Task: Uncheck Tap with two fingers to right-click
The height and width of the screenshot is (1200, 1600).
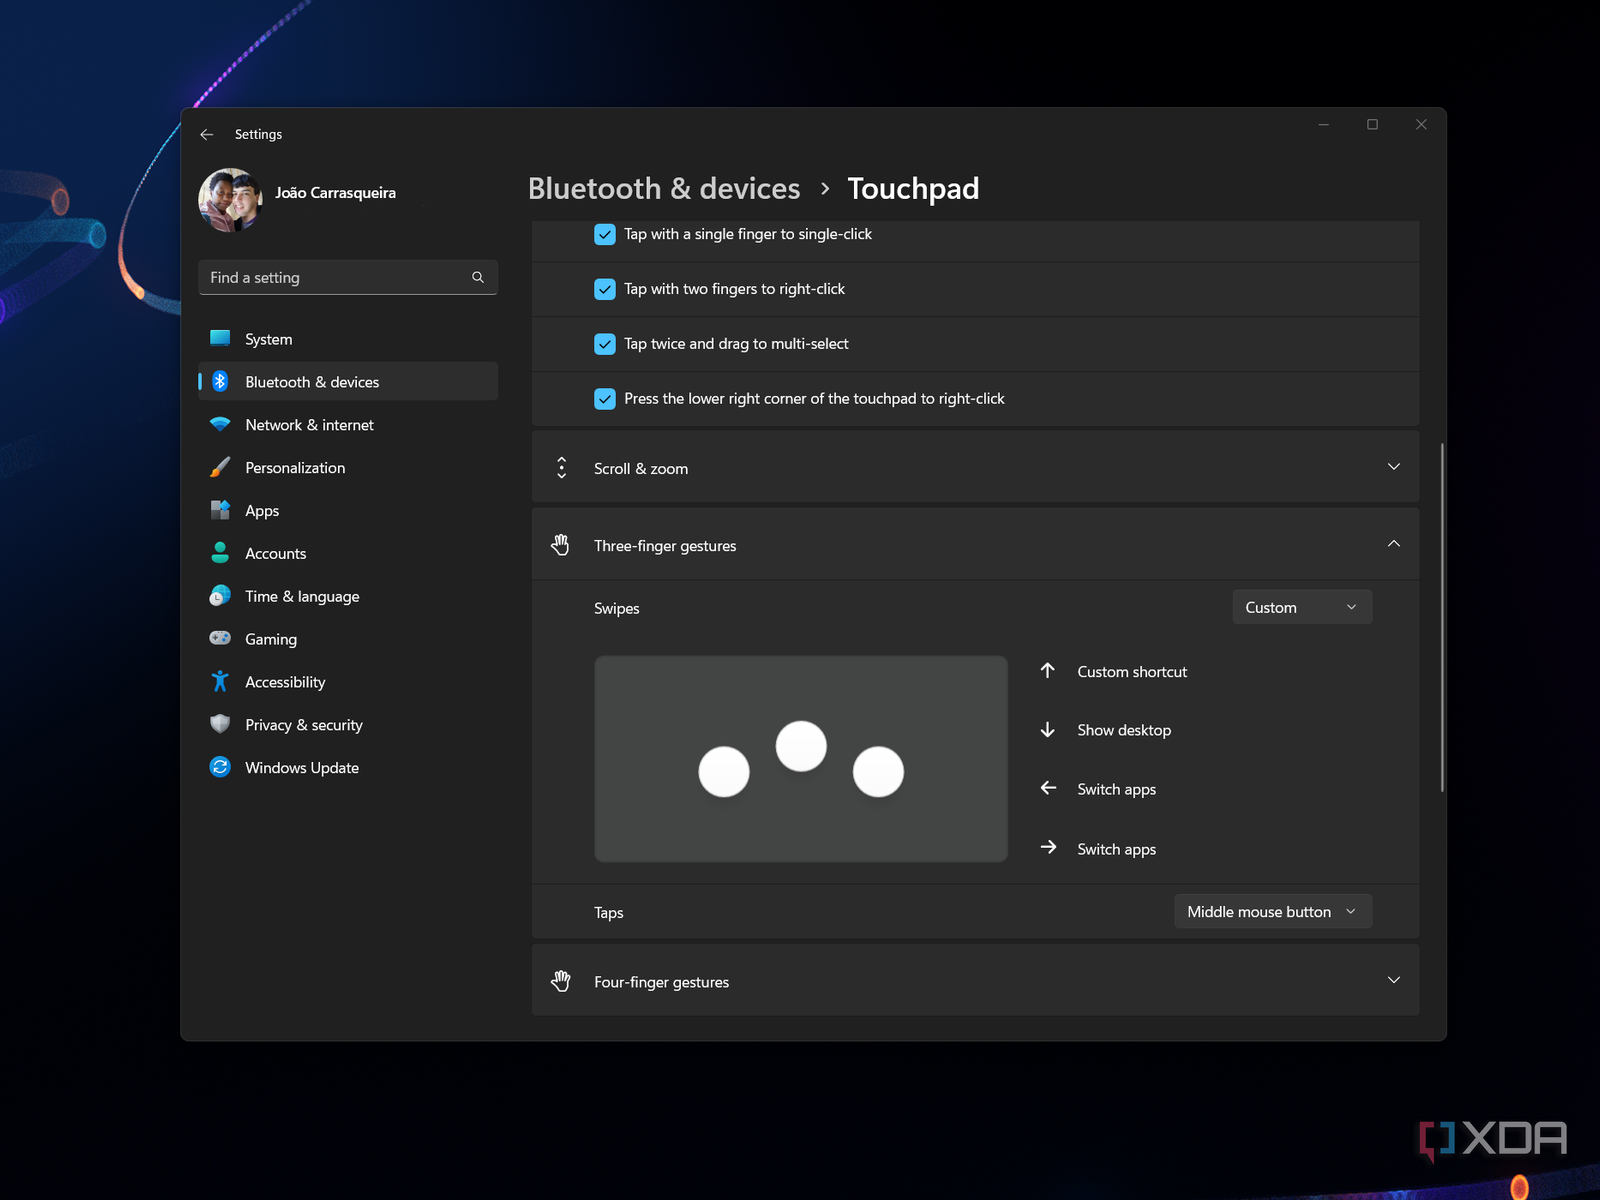Action: click(x=605, y=289)
